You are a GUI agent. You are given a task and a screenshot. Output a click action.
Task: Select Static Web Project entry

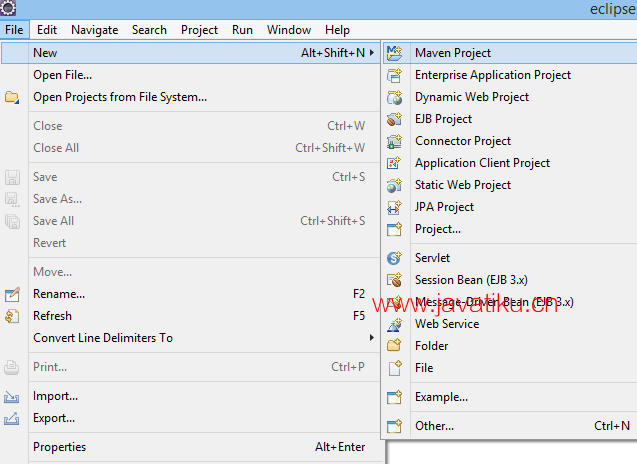[510, 185]
